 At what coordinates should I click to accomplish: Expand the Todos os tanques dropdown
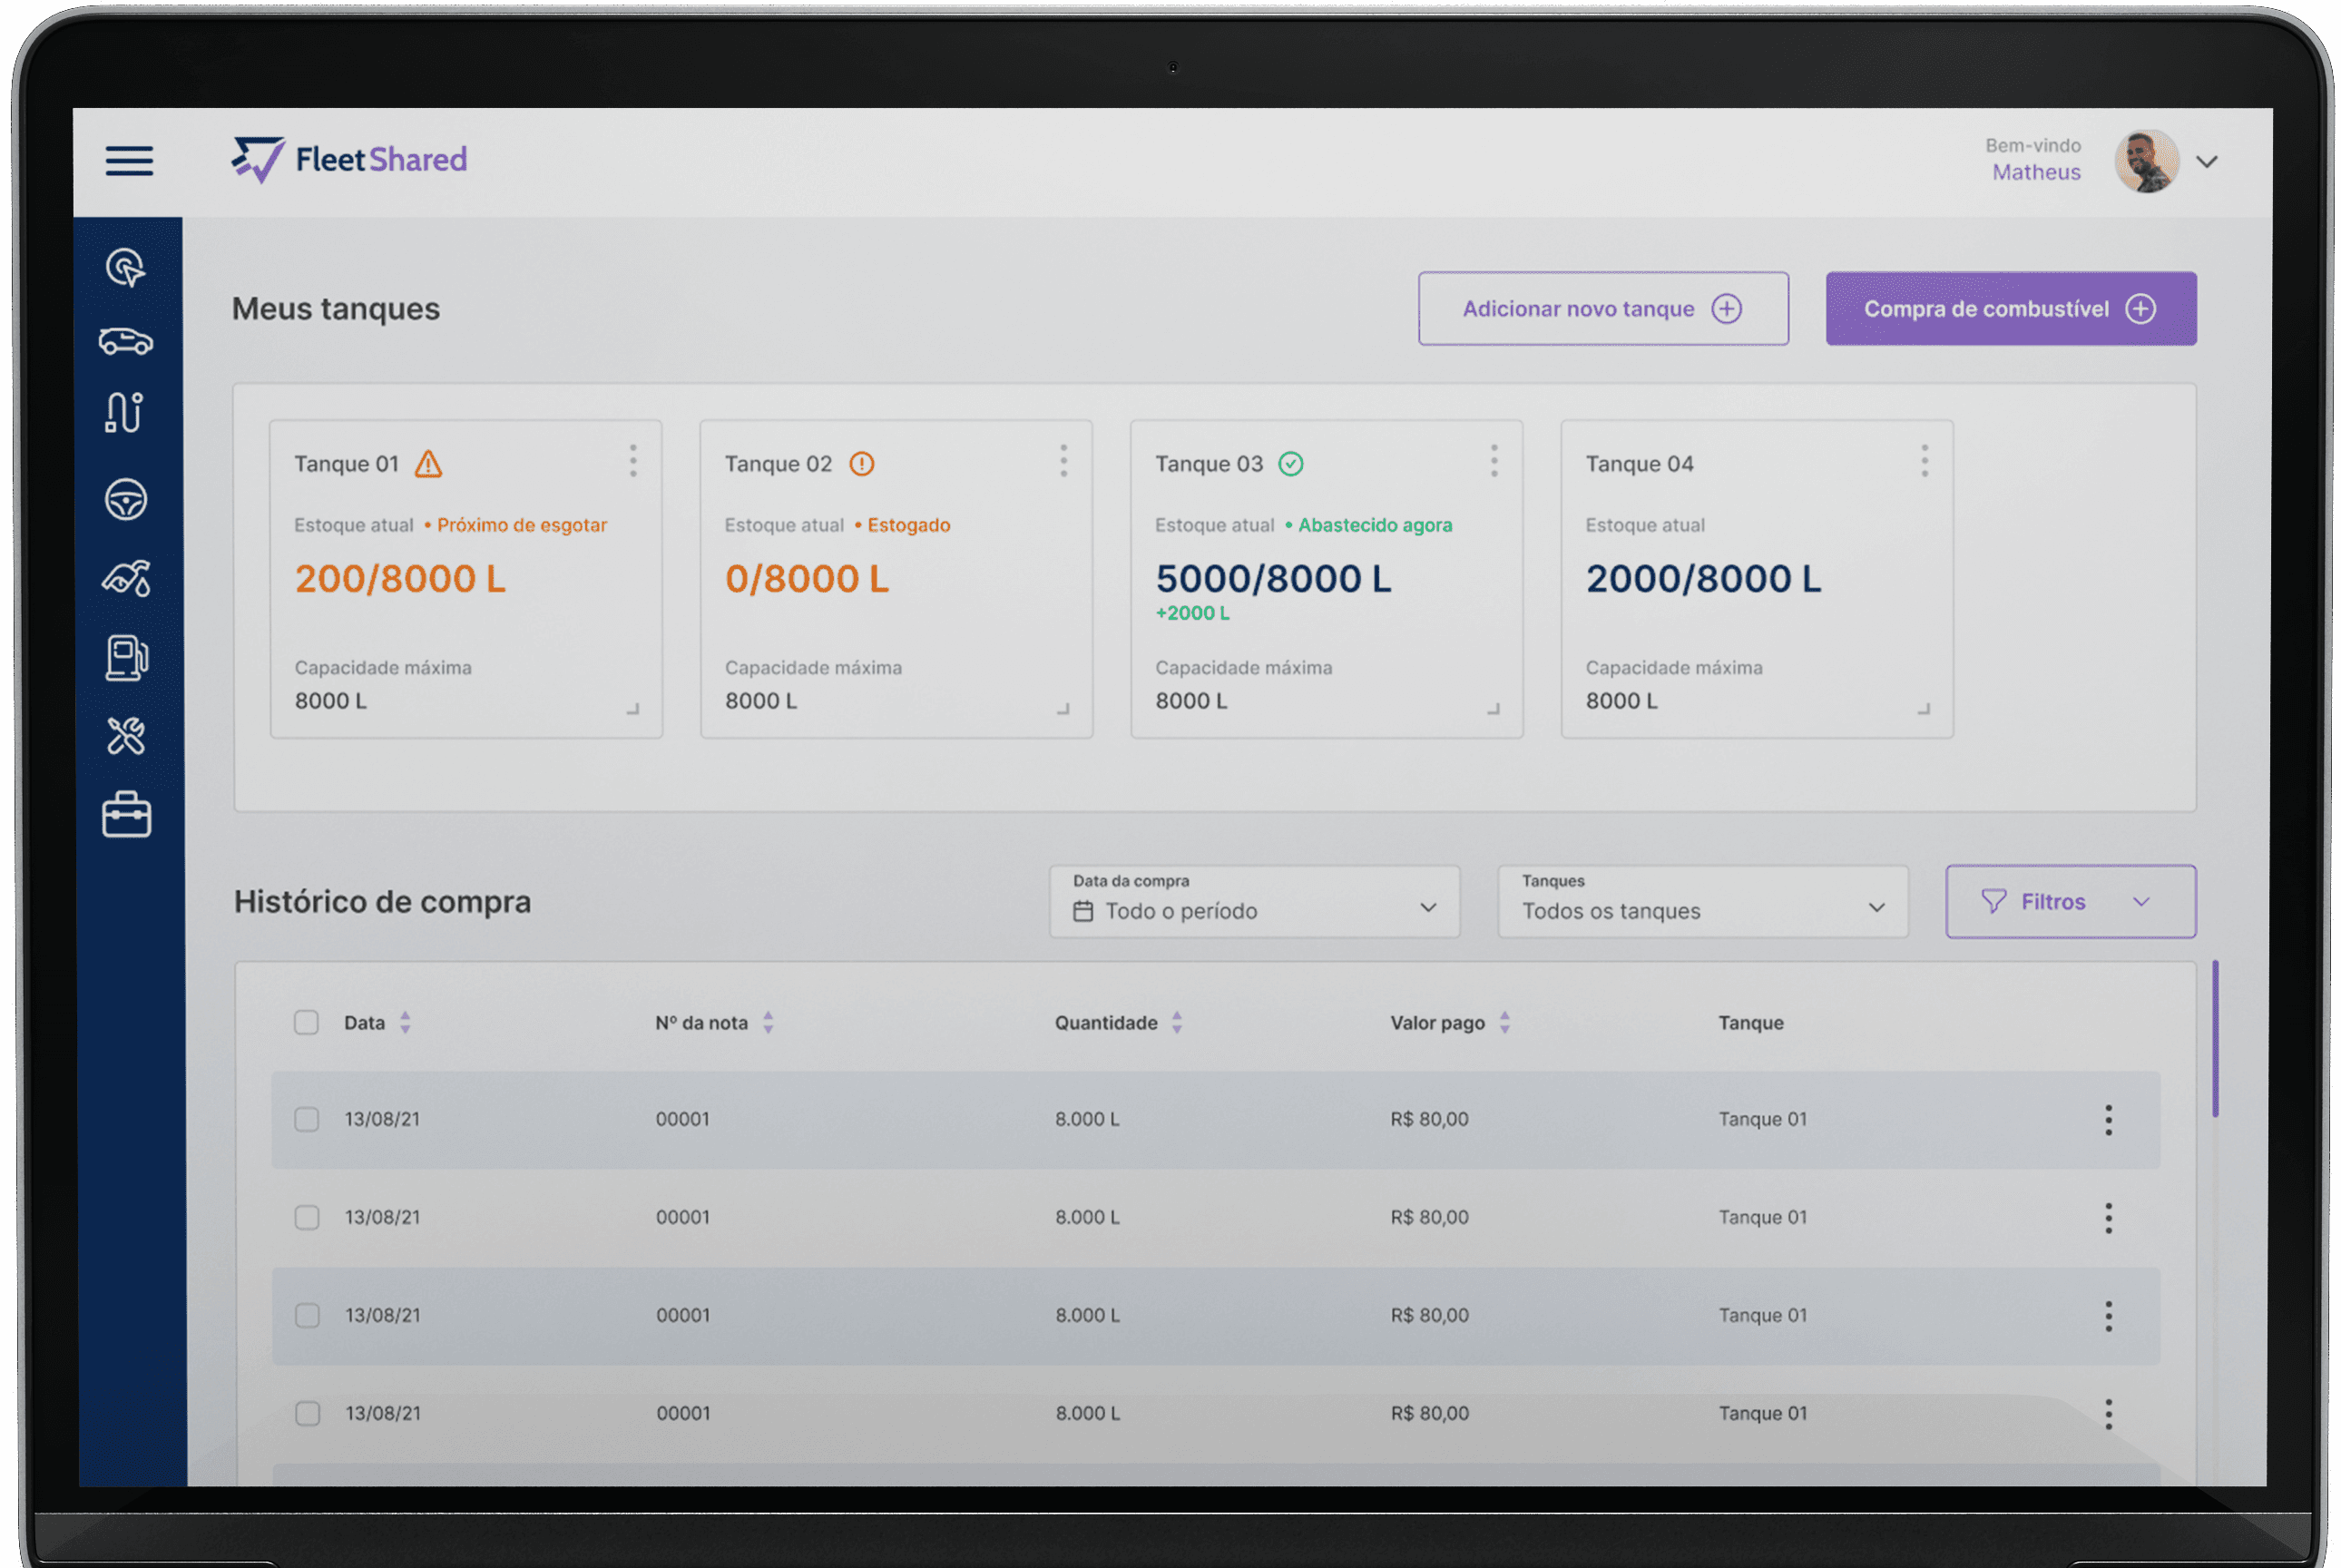(1702, 902)
